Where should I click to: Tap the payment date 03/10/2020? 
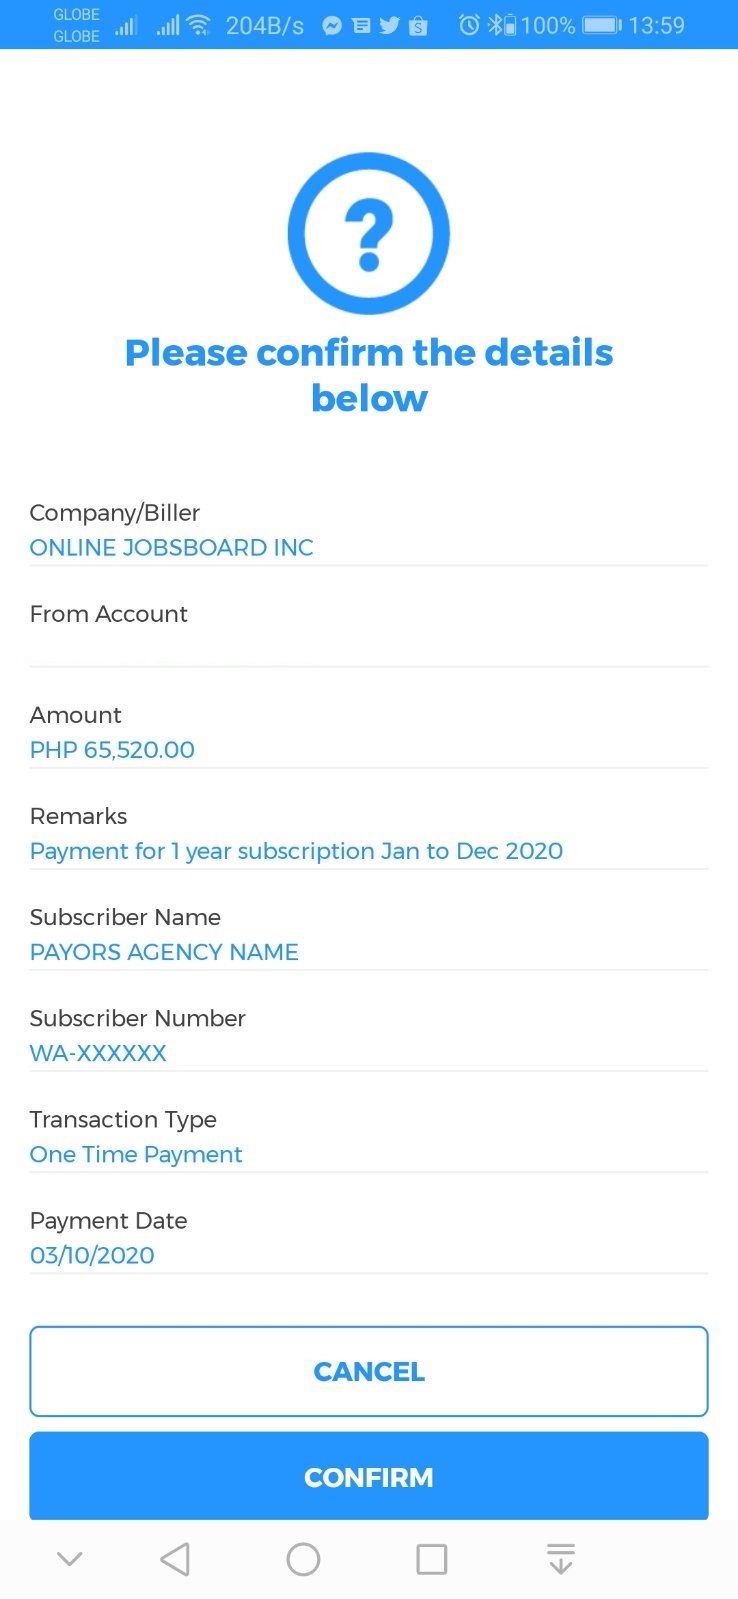point(92,1255)
